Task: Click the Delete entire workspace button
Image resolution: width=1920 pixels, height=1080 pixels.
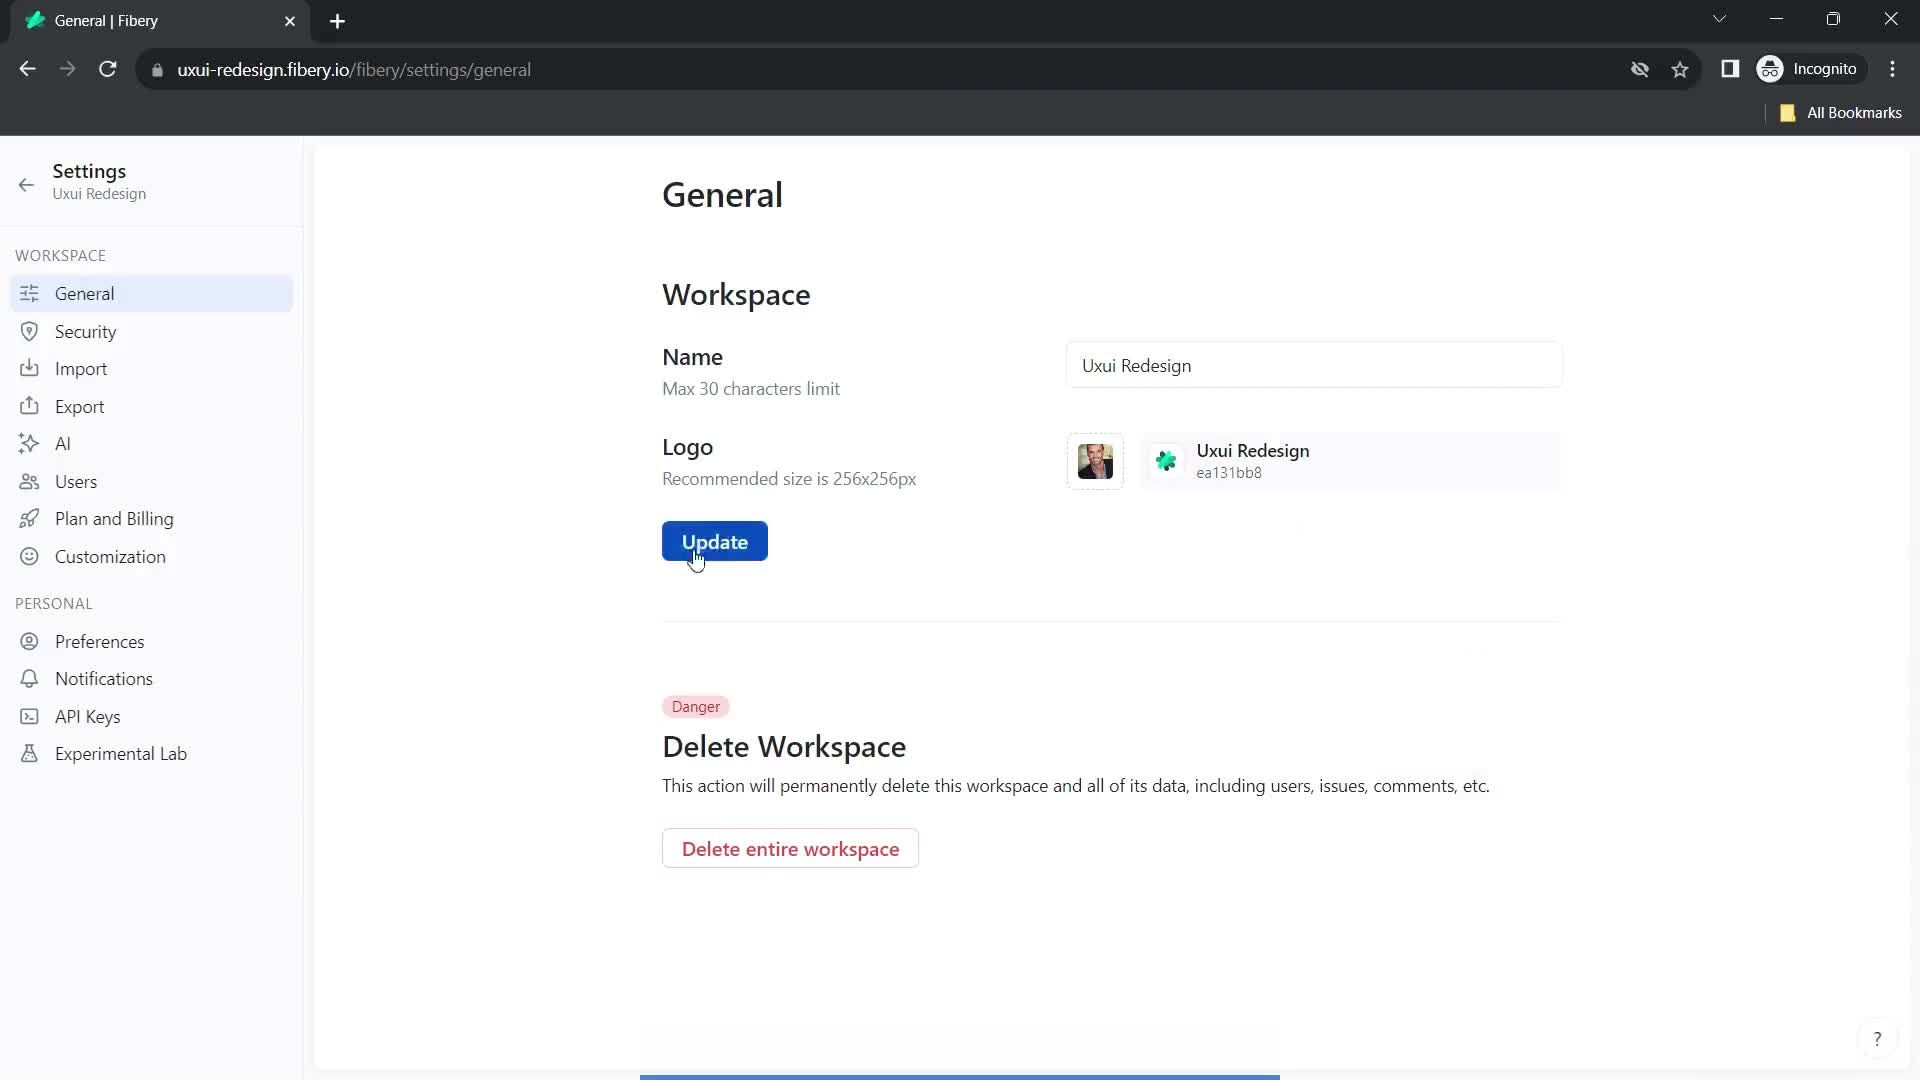Action: [791, 849]
